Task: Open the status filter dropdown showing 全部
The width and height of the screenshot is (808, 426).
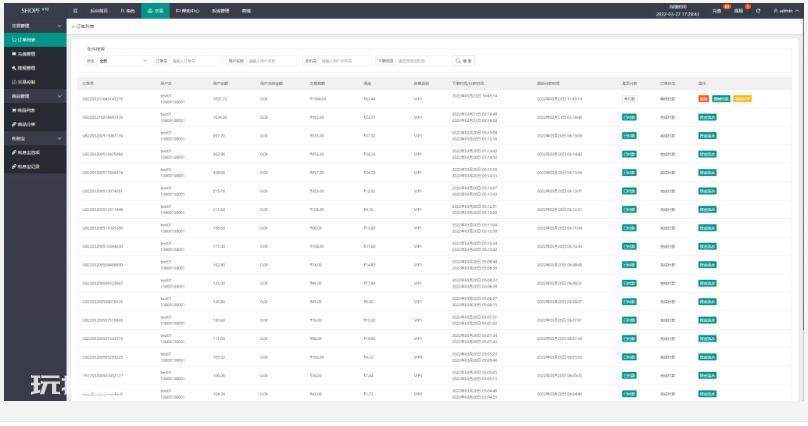Action: coord(123,61)
